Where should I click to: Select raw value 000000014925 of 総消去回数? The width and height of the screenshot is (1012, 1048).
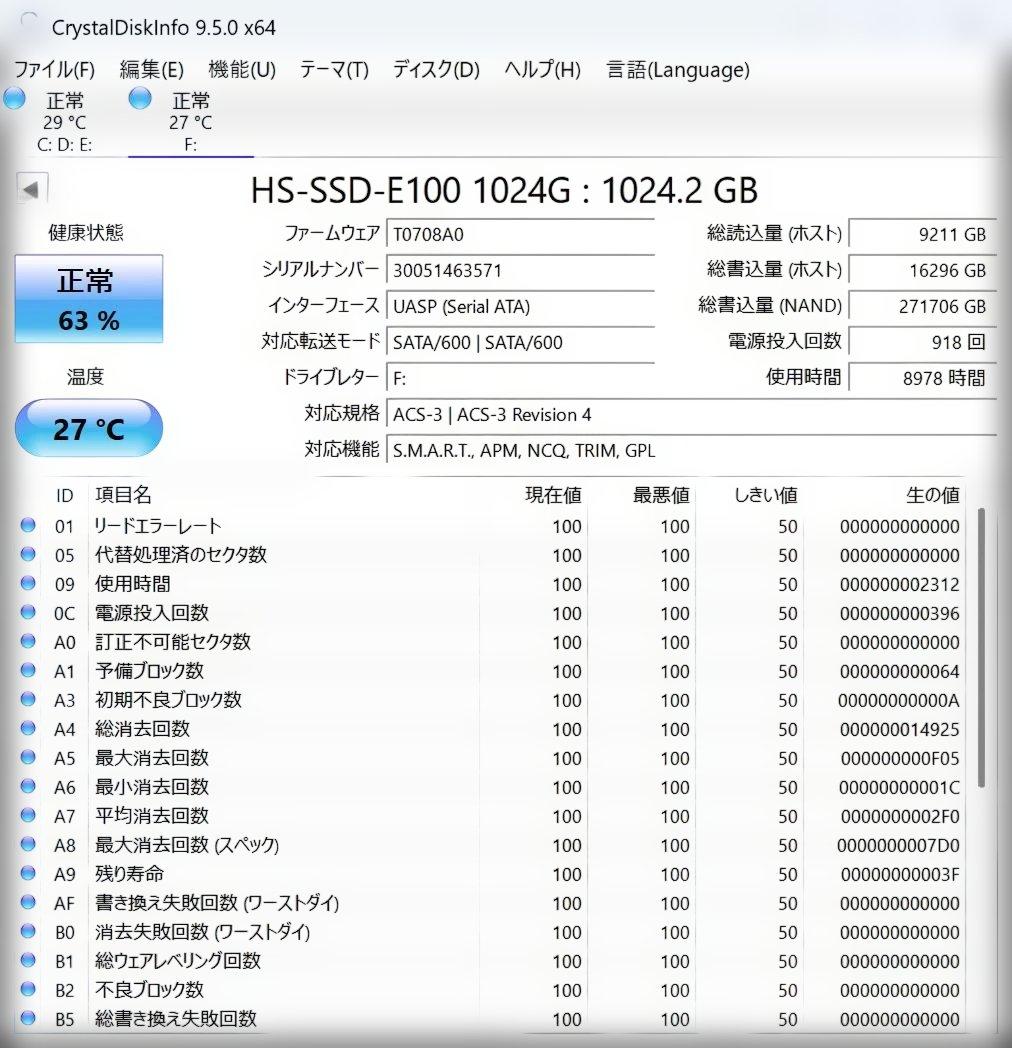coord(900,730)
